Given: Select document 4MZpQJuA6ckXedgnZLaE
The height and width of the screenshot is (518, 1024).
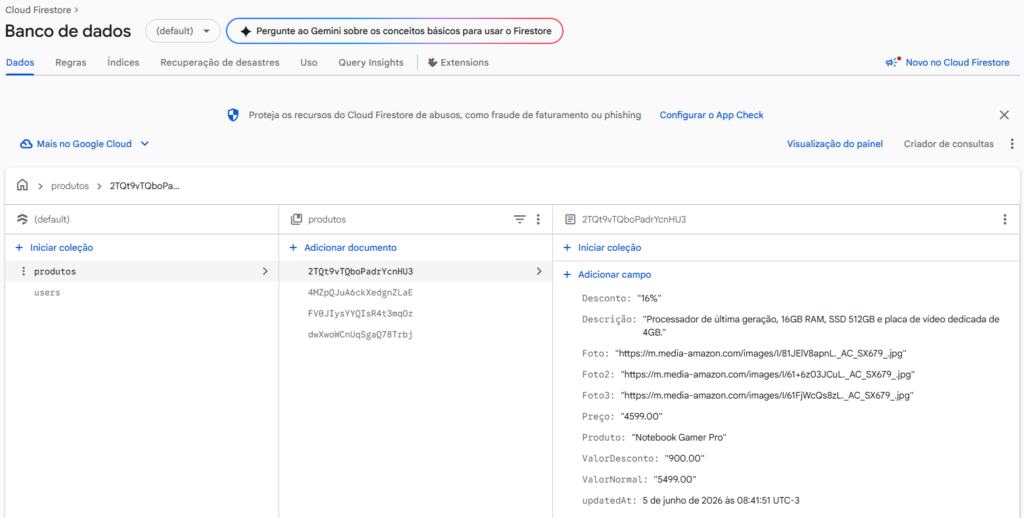Looking at the screenshot, I should tap(360, 293).
